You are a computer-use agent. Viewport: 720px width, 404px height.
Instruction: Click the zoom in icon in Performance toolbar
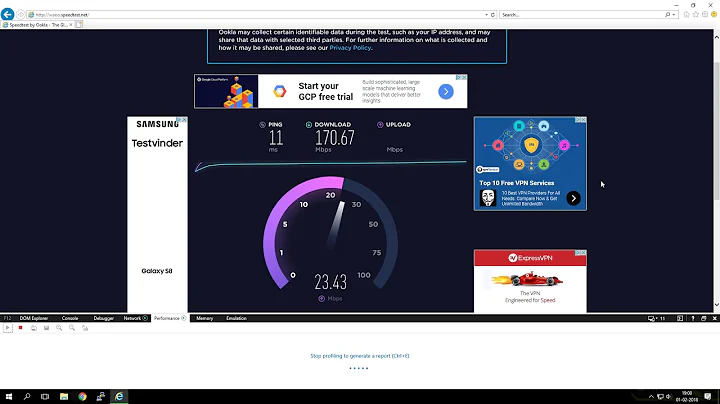click(x=59, y=328)
